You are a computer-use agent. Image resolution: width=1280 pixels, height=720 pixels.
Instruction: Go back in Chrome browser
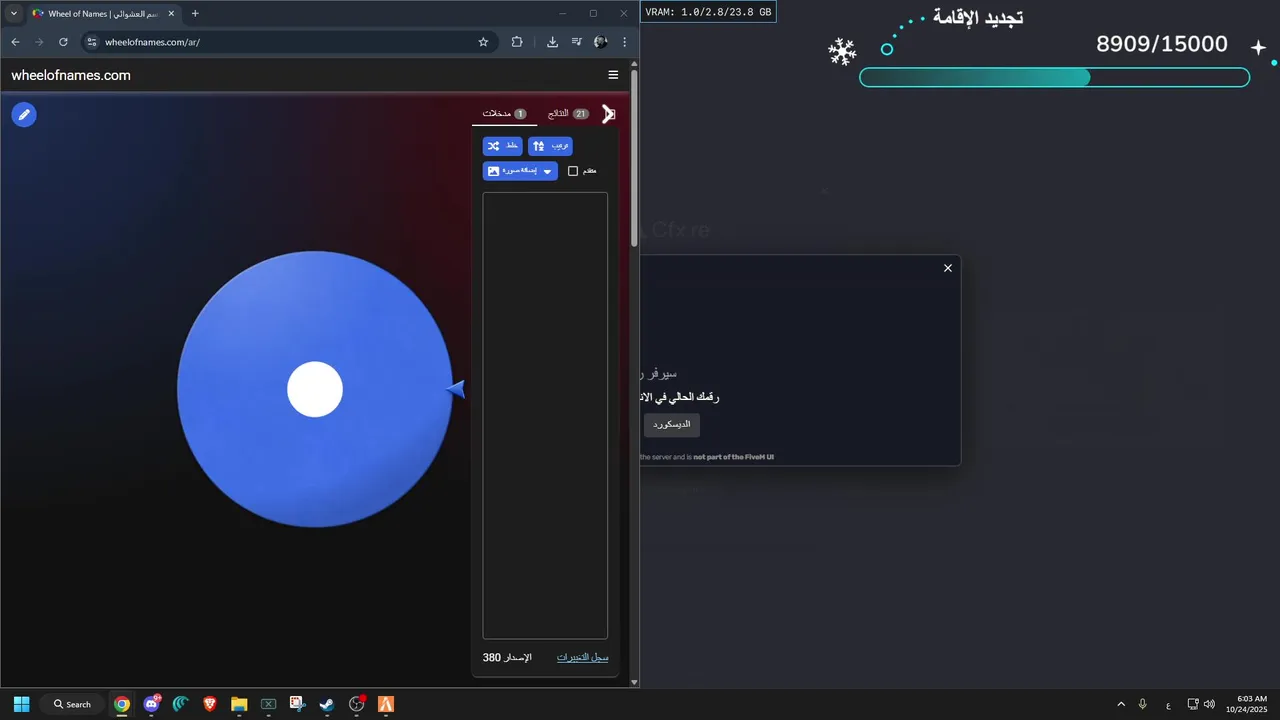15,42
